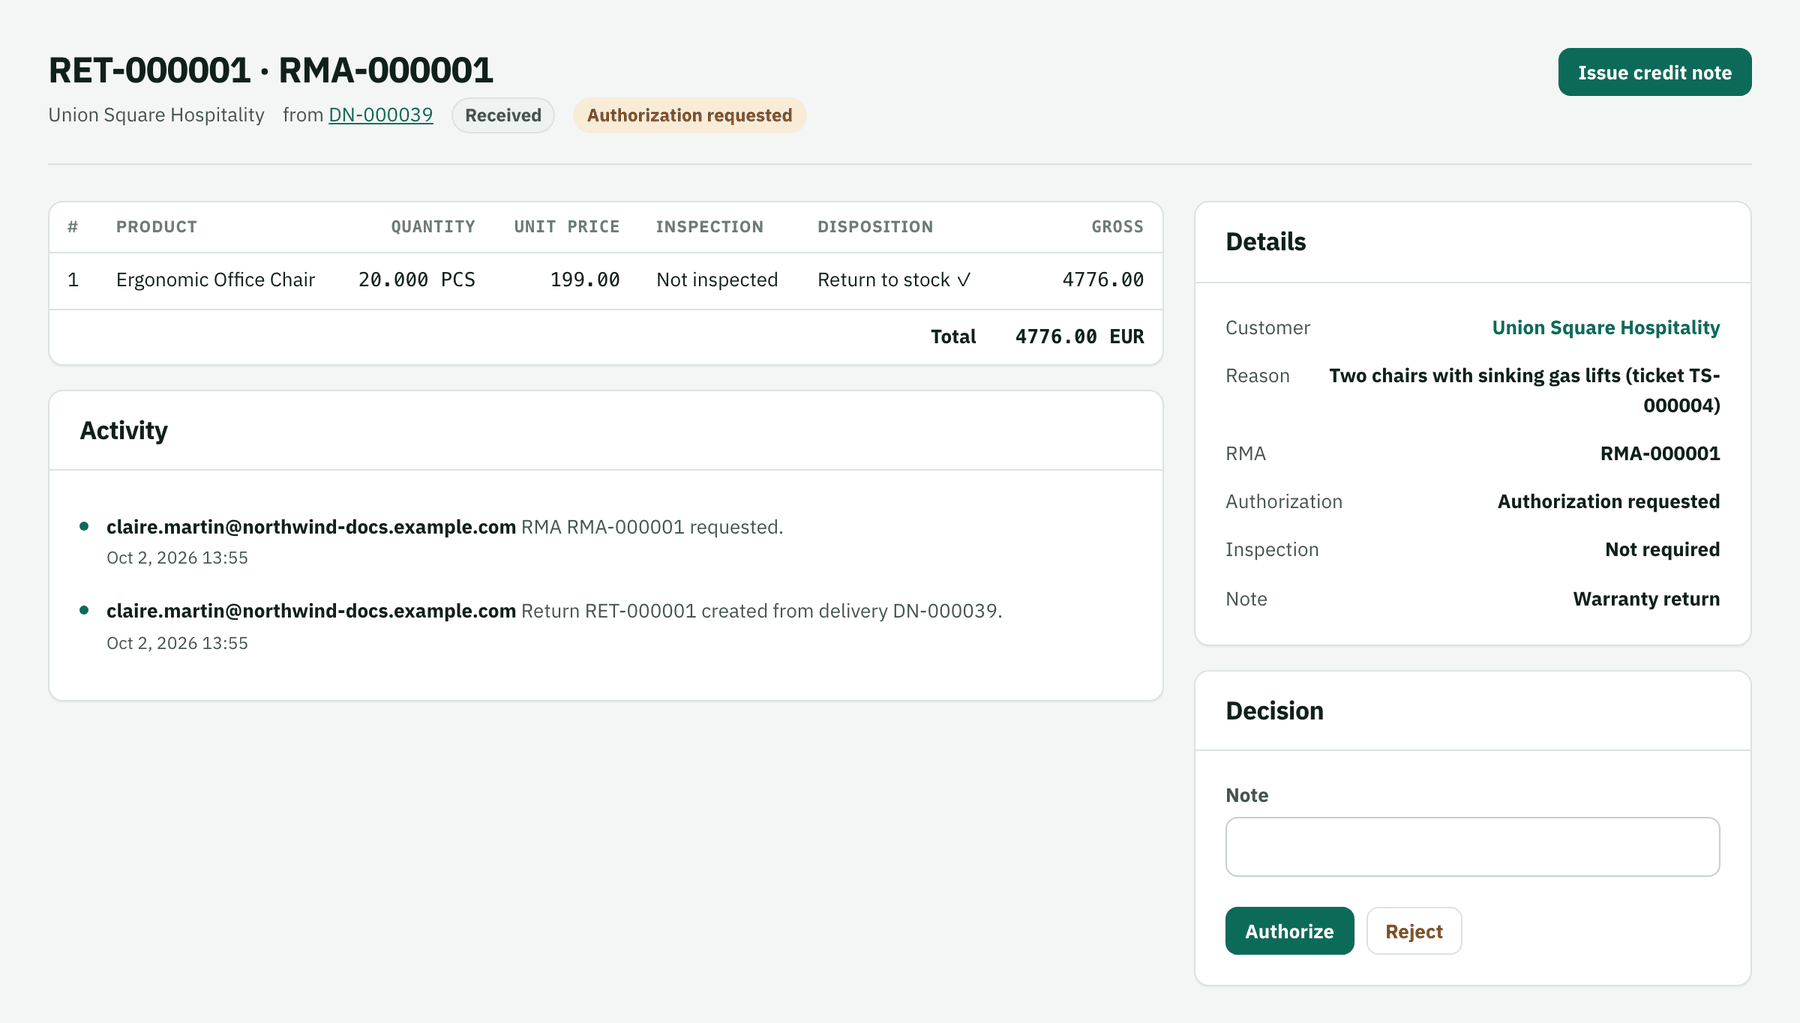
Task: Click the RMA-000001 value in Details
Action: click(x=1660, y=454)
